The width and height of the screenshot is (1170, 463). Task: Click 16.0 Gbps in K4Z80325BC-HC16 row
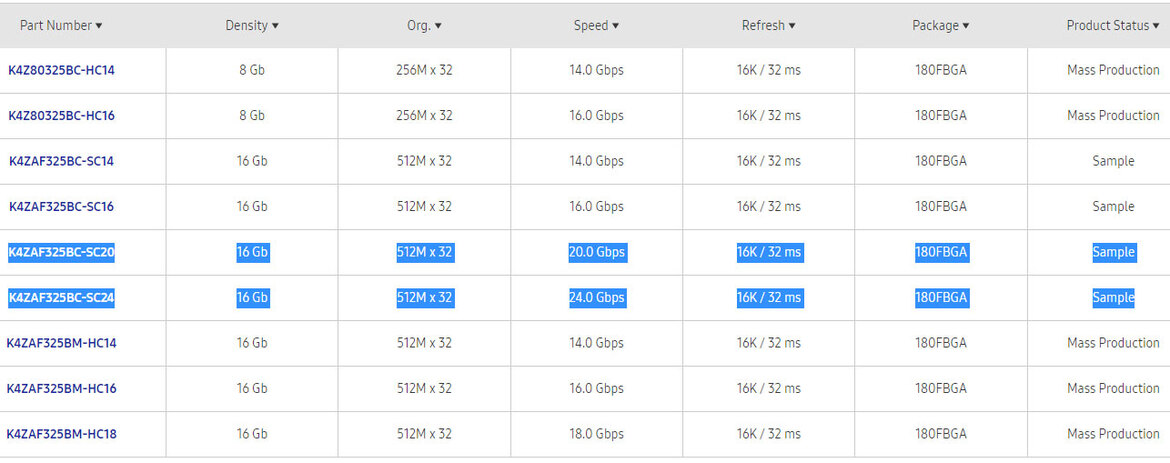pos(596,116)
